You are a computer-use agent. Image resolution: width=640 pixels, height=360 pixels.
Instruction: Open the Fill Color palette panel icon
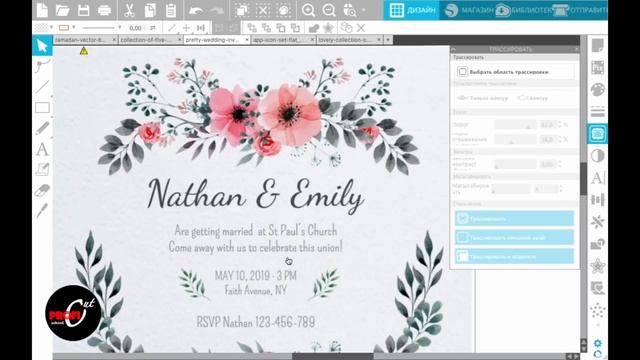click(598, 90)
